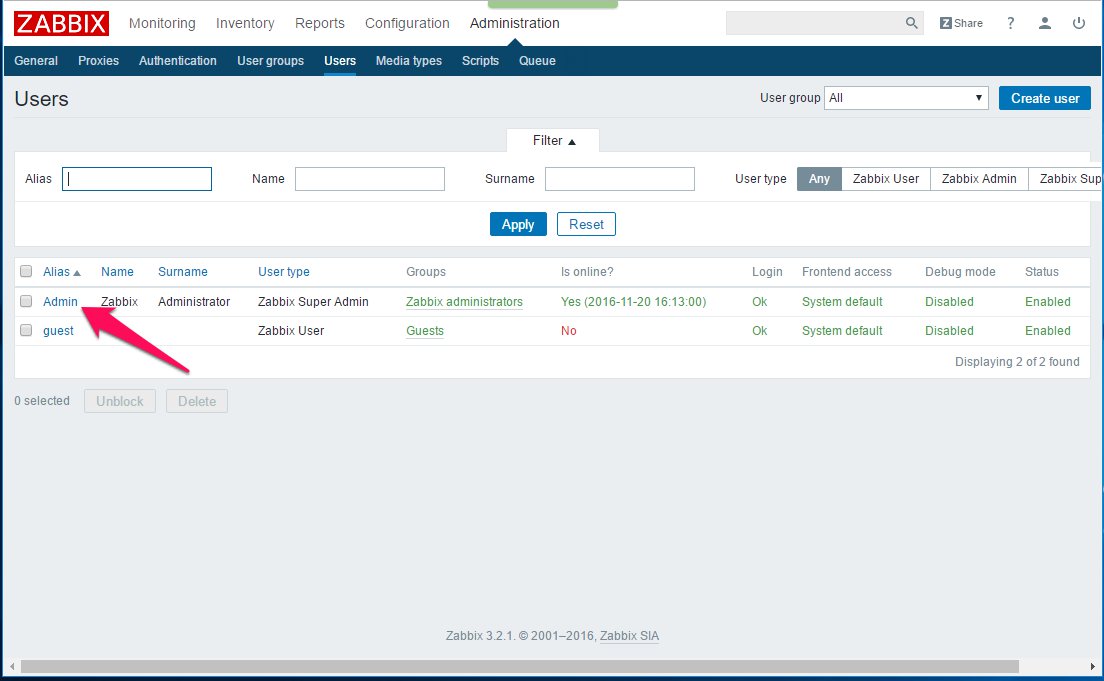
Task: Focus the Alias filter field
Action: (x=137, y=179)
